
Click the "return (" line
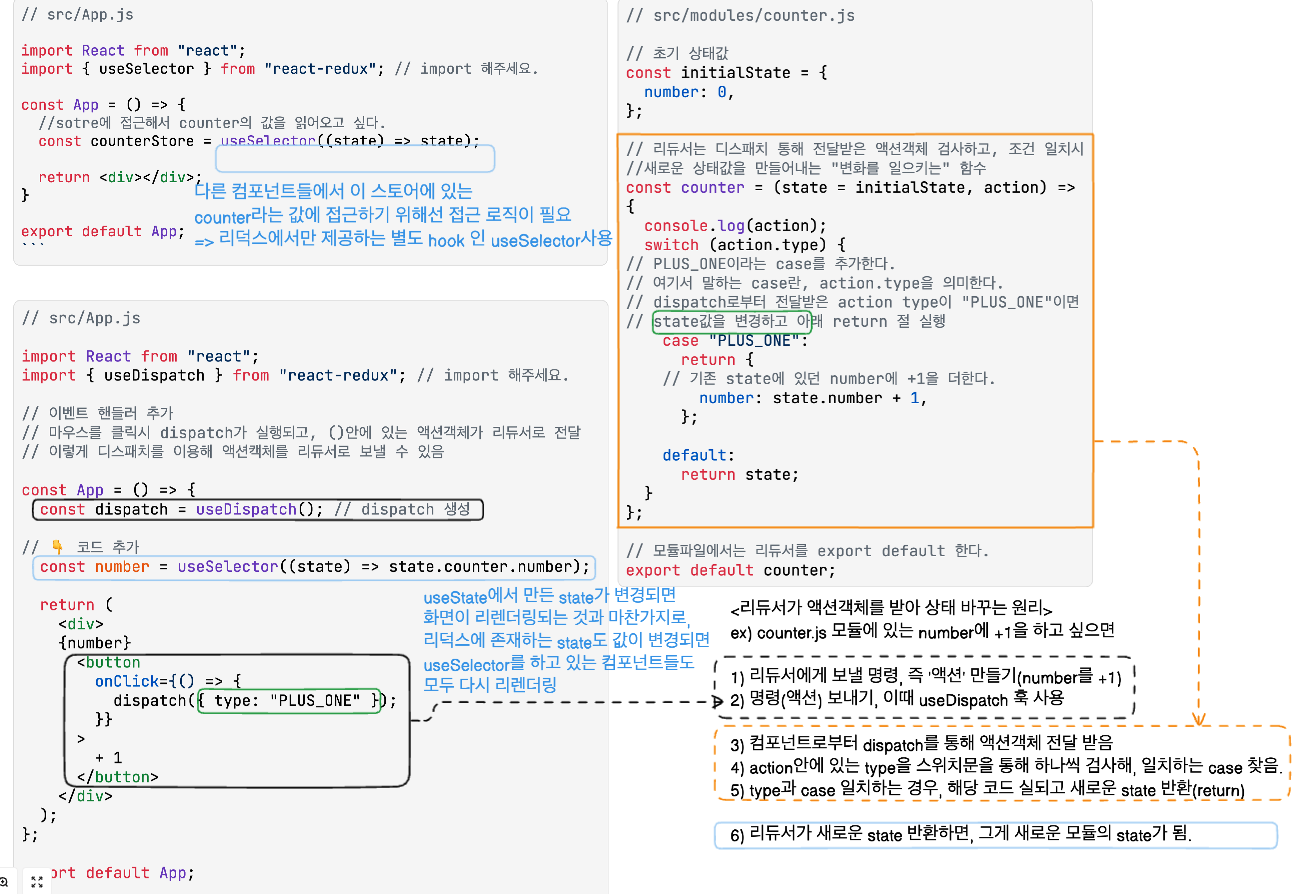click(x=77, y=604)
